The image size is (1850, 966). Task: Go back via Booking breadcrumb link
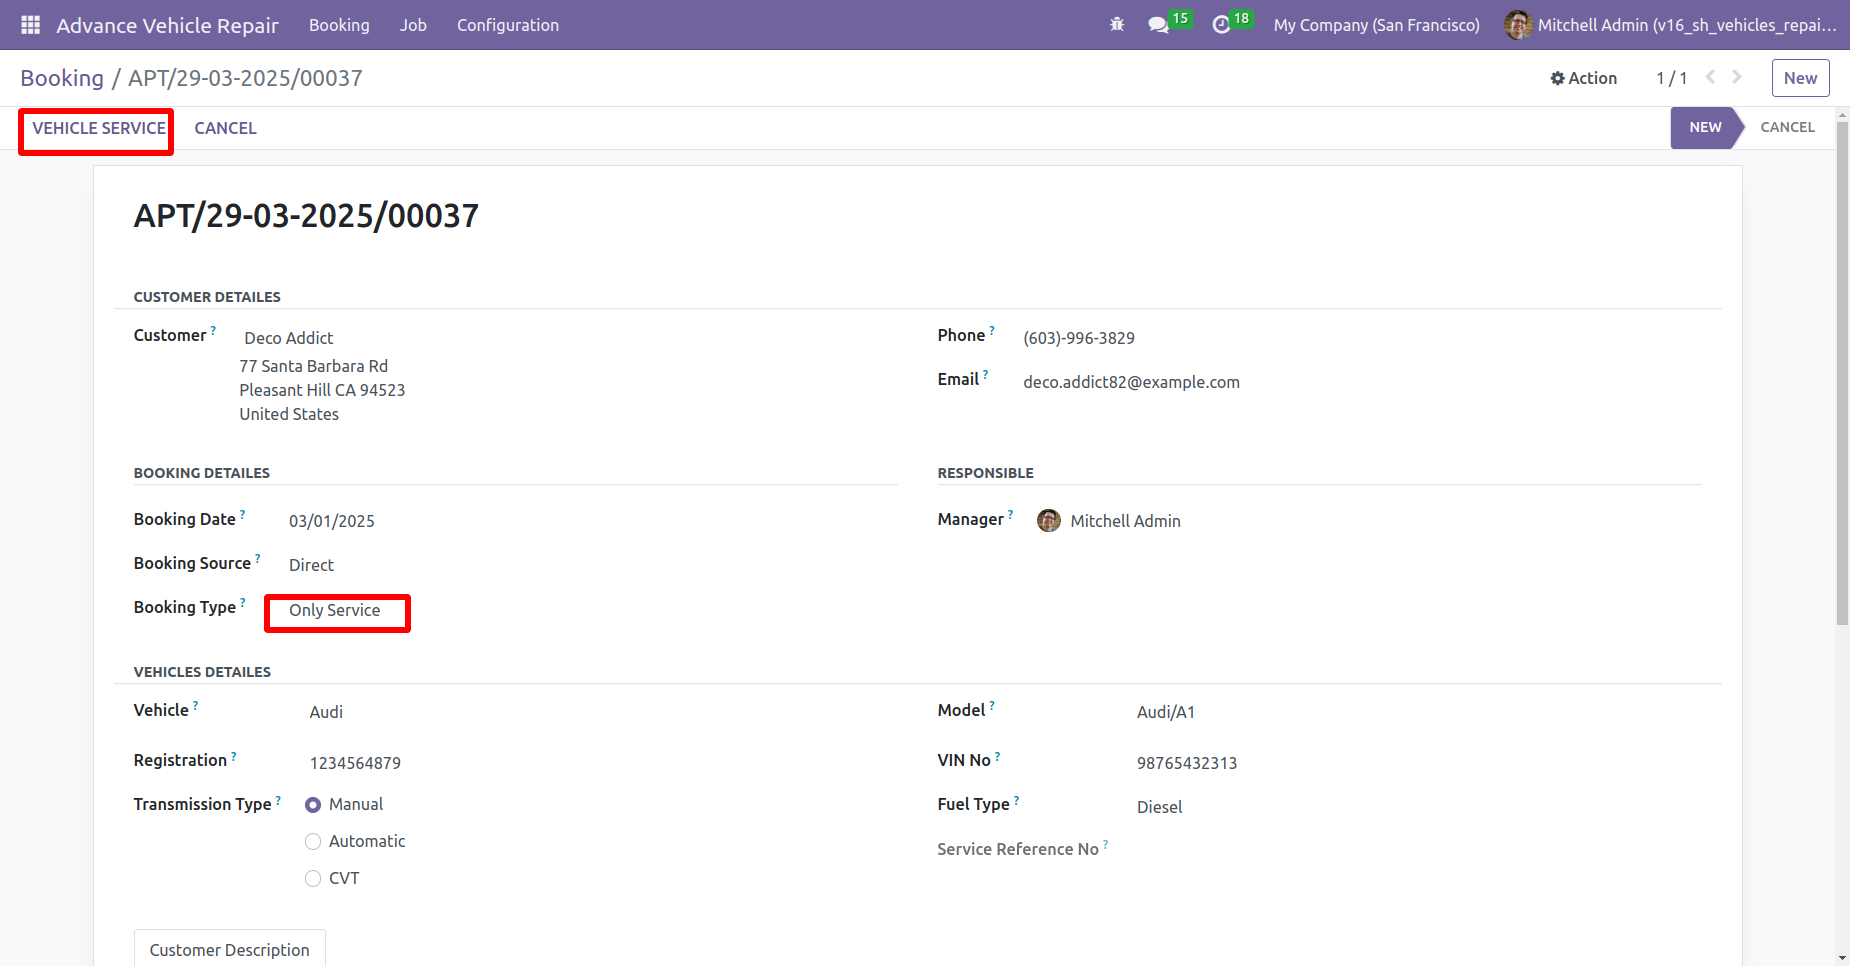click(x=62, y=78)
